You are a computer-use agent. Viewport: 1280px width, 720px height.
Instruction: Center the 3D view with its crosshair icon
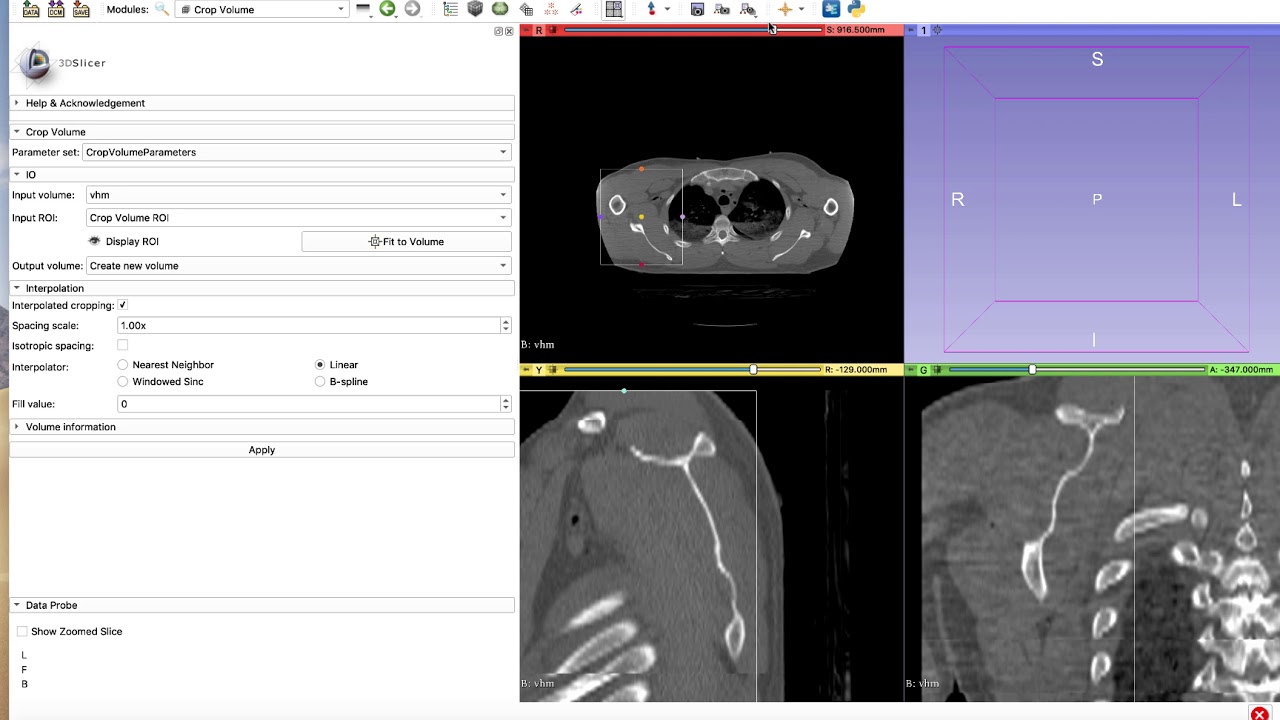pyautogui.click(x=937, y=30)
